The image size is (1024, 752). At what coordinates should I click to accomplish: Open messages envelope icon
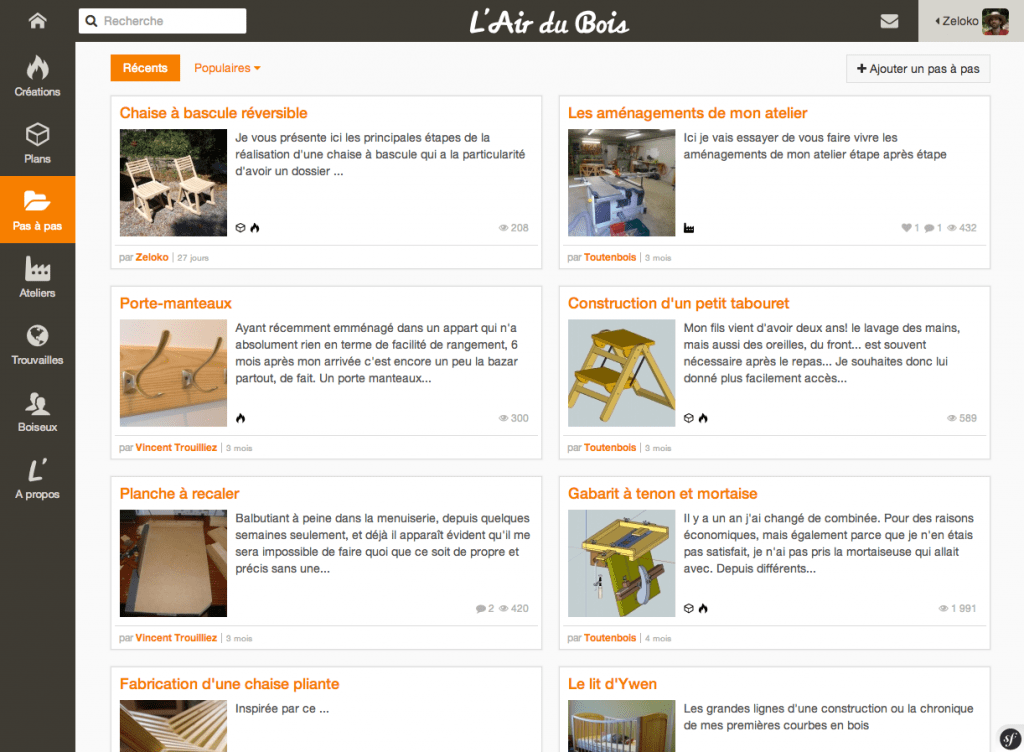(889, 22)
